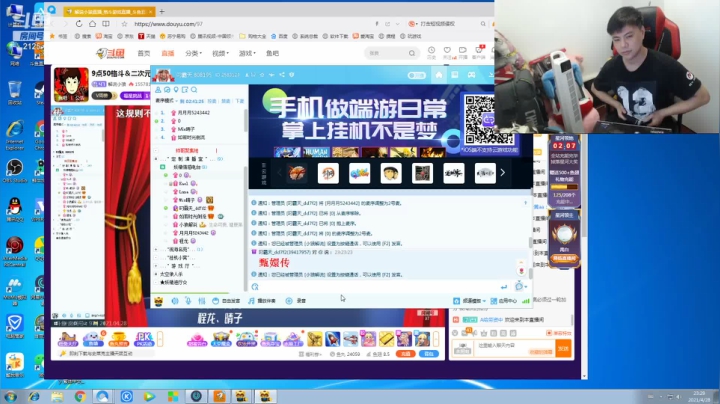Open 应用中心 in YY bottom bar

tap(503, 301)
